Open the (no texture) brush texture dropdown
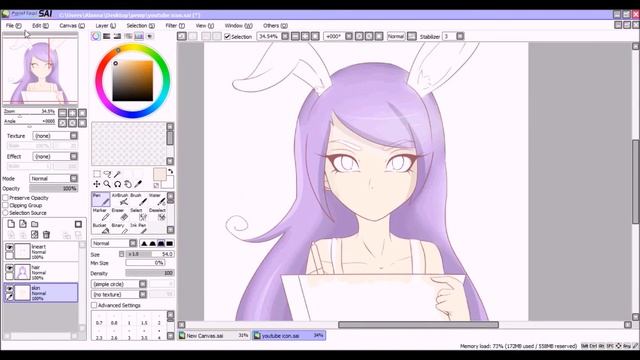 119,294
